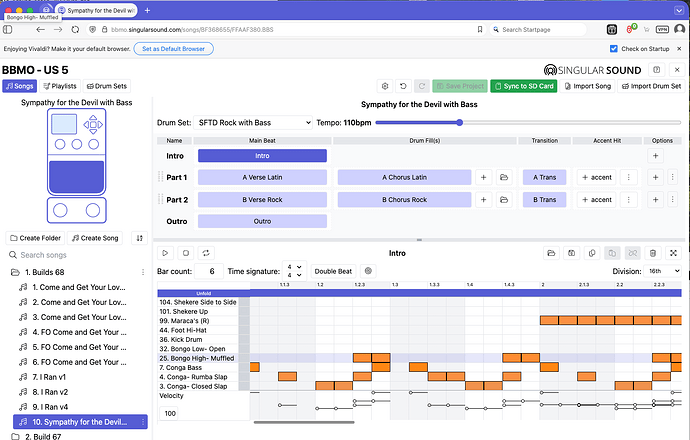Collapse the Builds 68 folder
The image size is (690, 440).
14,273
